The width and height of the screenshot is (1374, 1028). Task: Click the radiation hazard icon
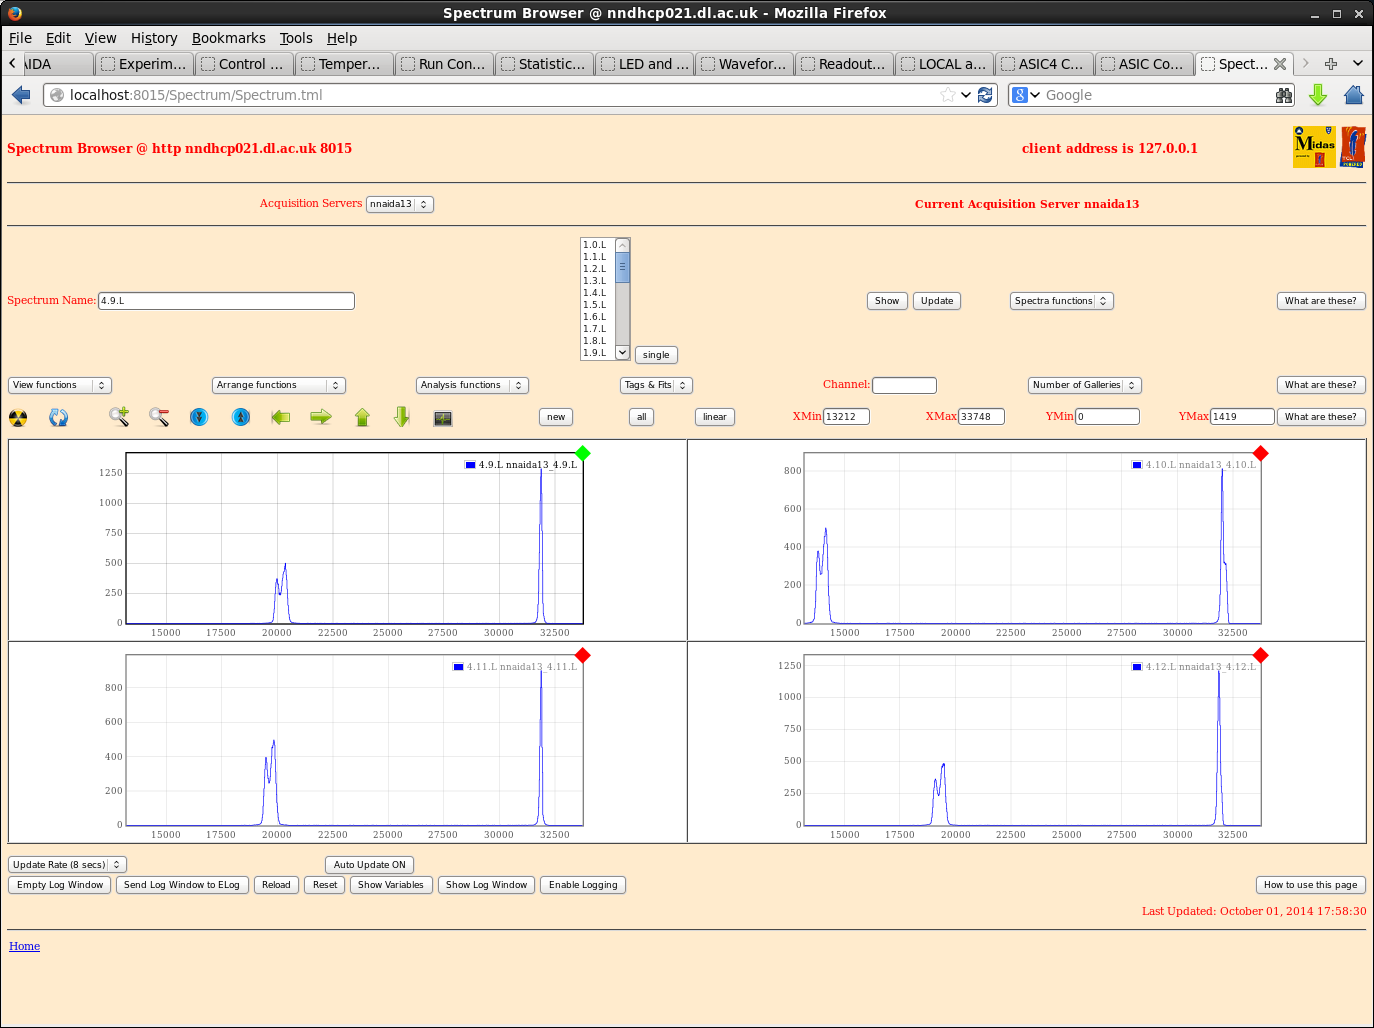click(18, 418)
